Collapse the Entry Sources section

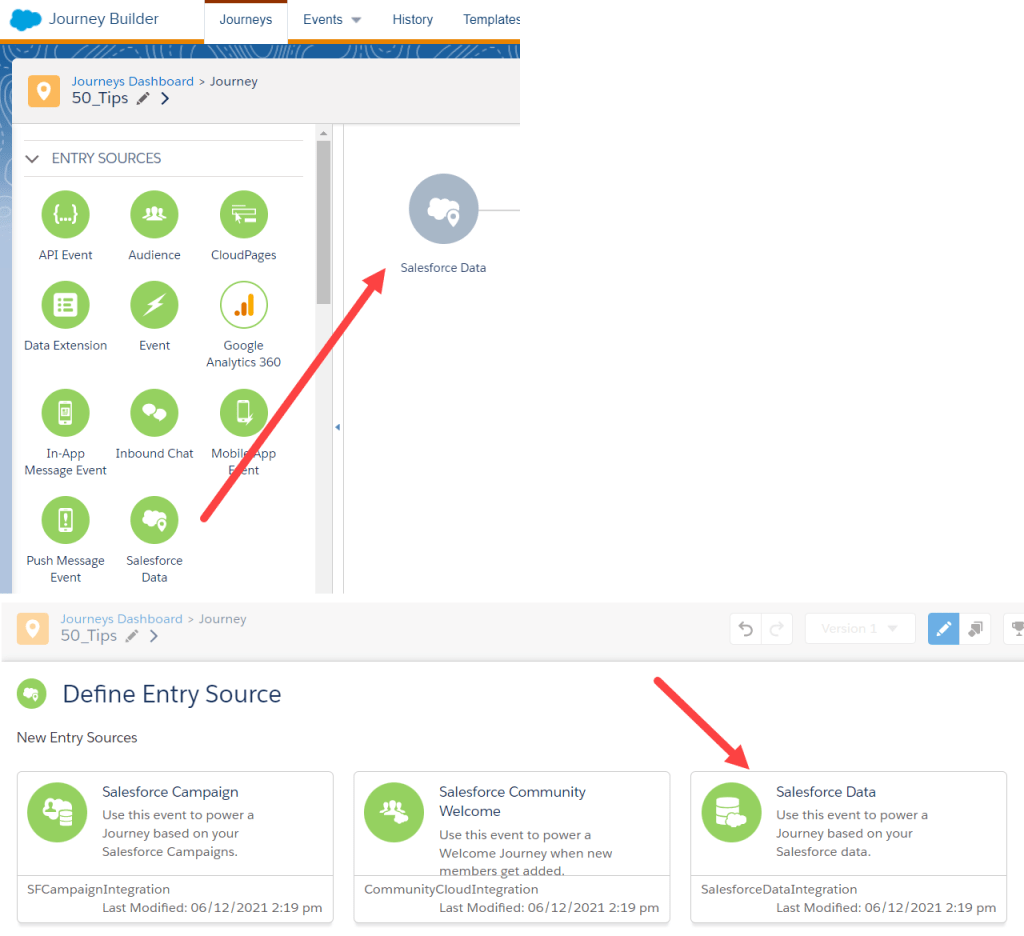[33, 159]
